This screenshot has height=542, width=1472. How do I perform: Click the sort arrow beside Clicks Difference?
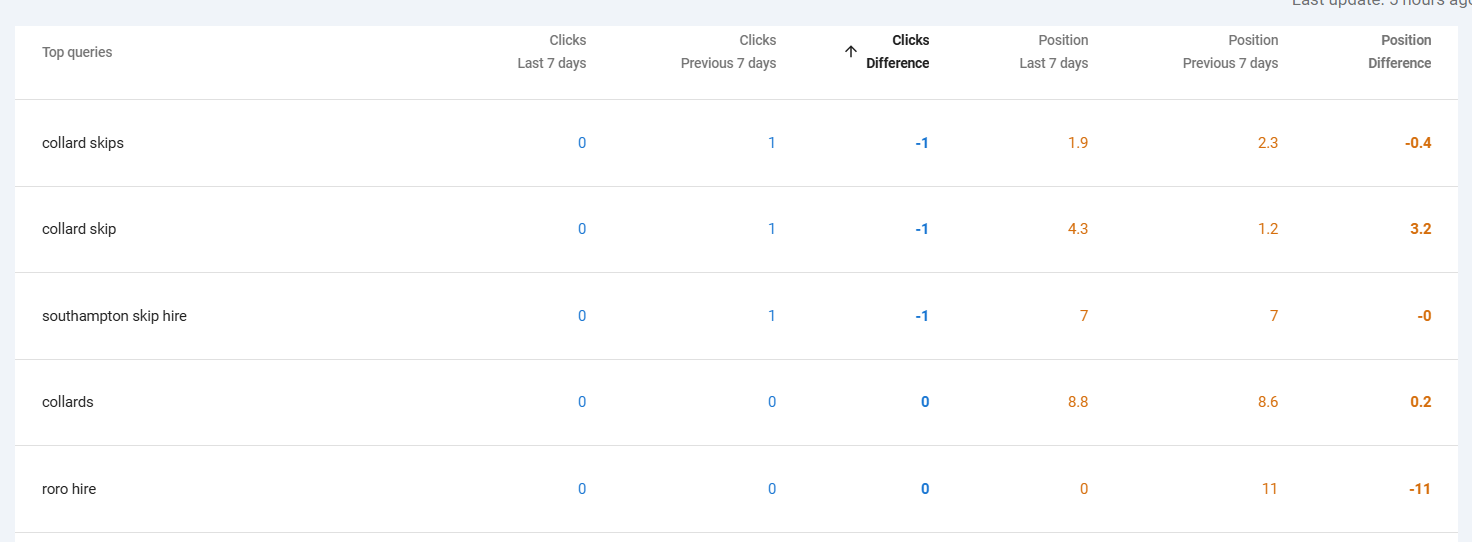coord(851,52)
